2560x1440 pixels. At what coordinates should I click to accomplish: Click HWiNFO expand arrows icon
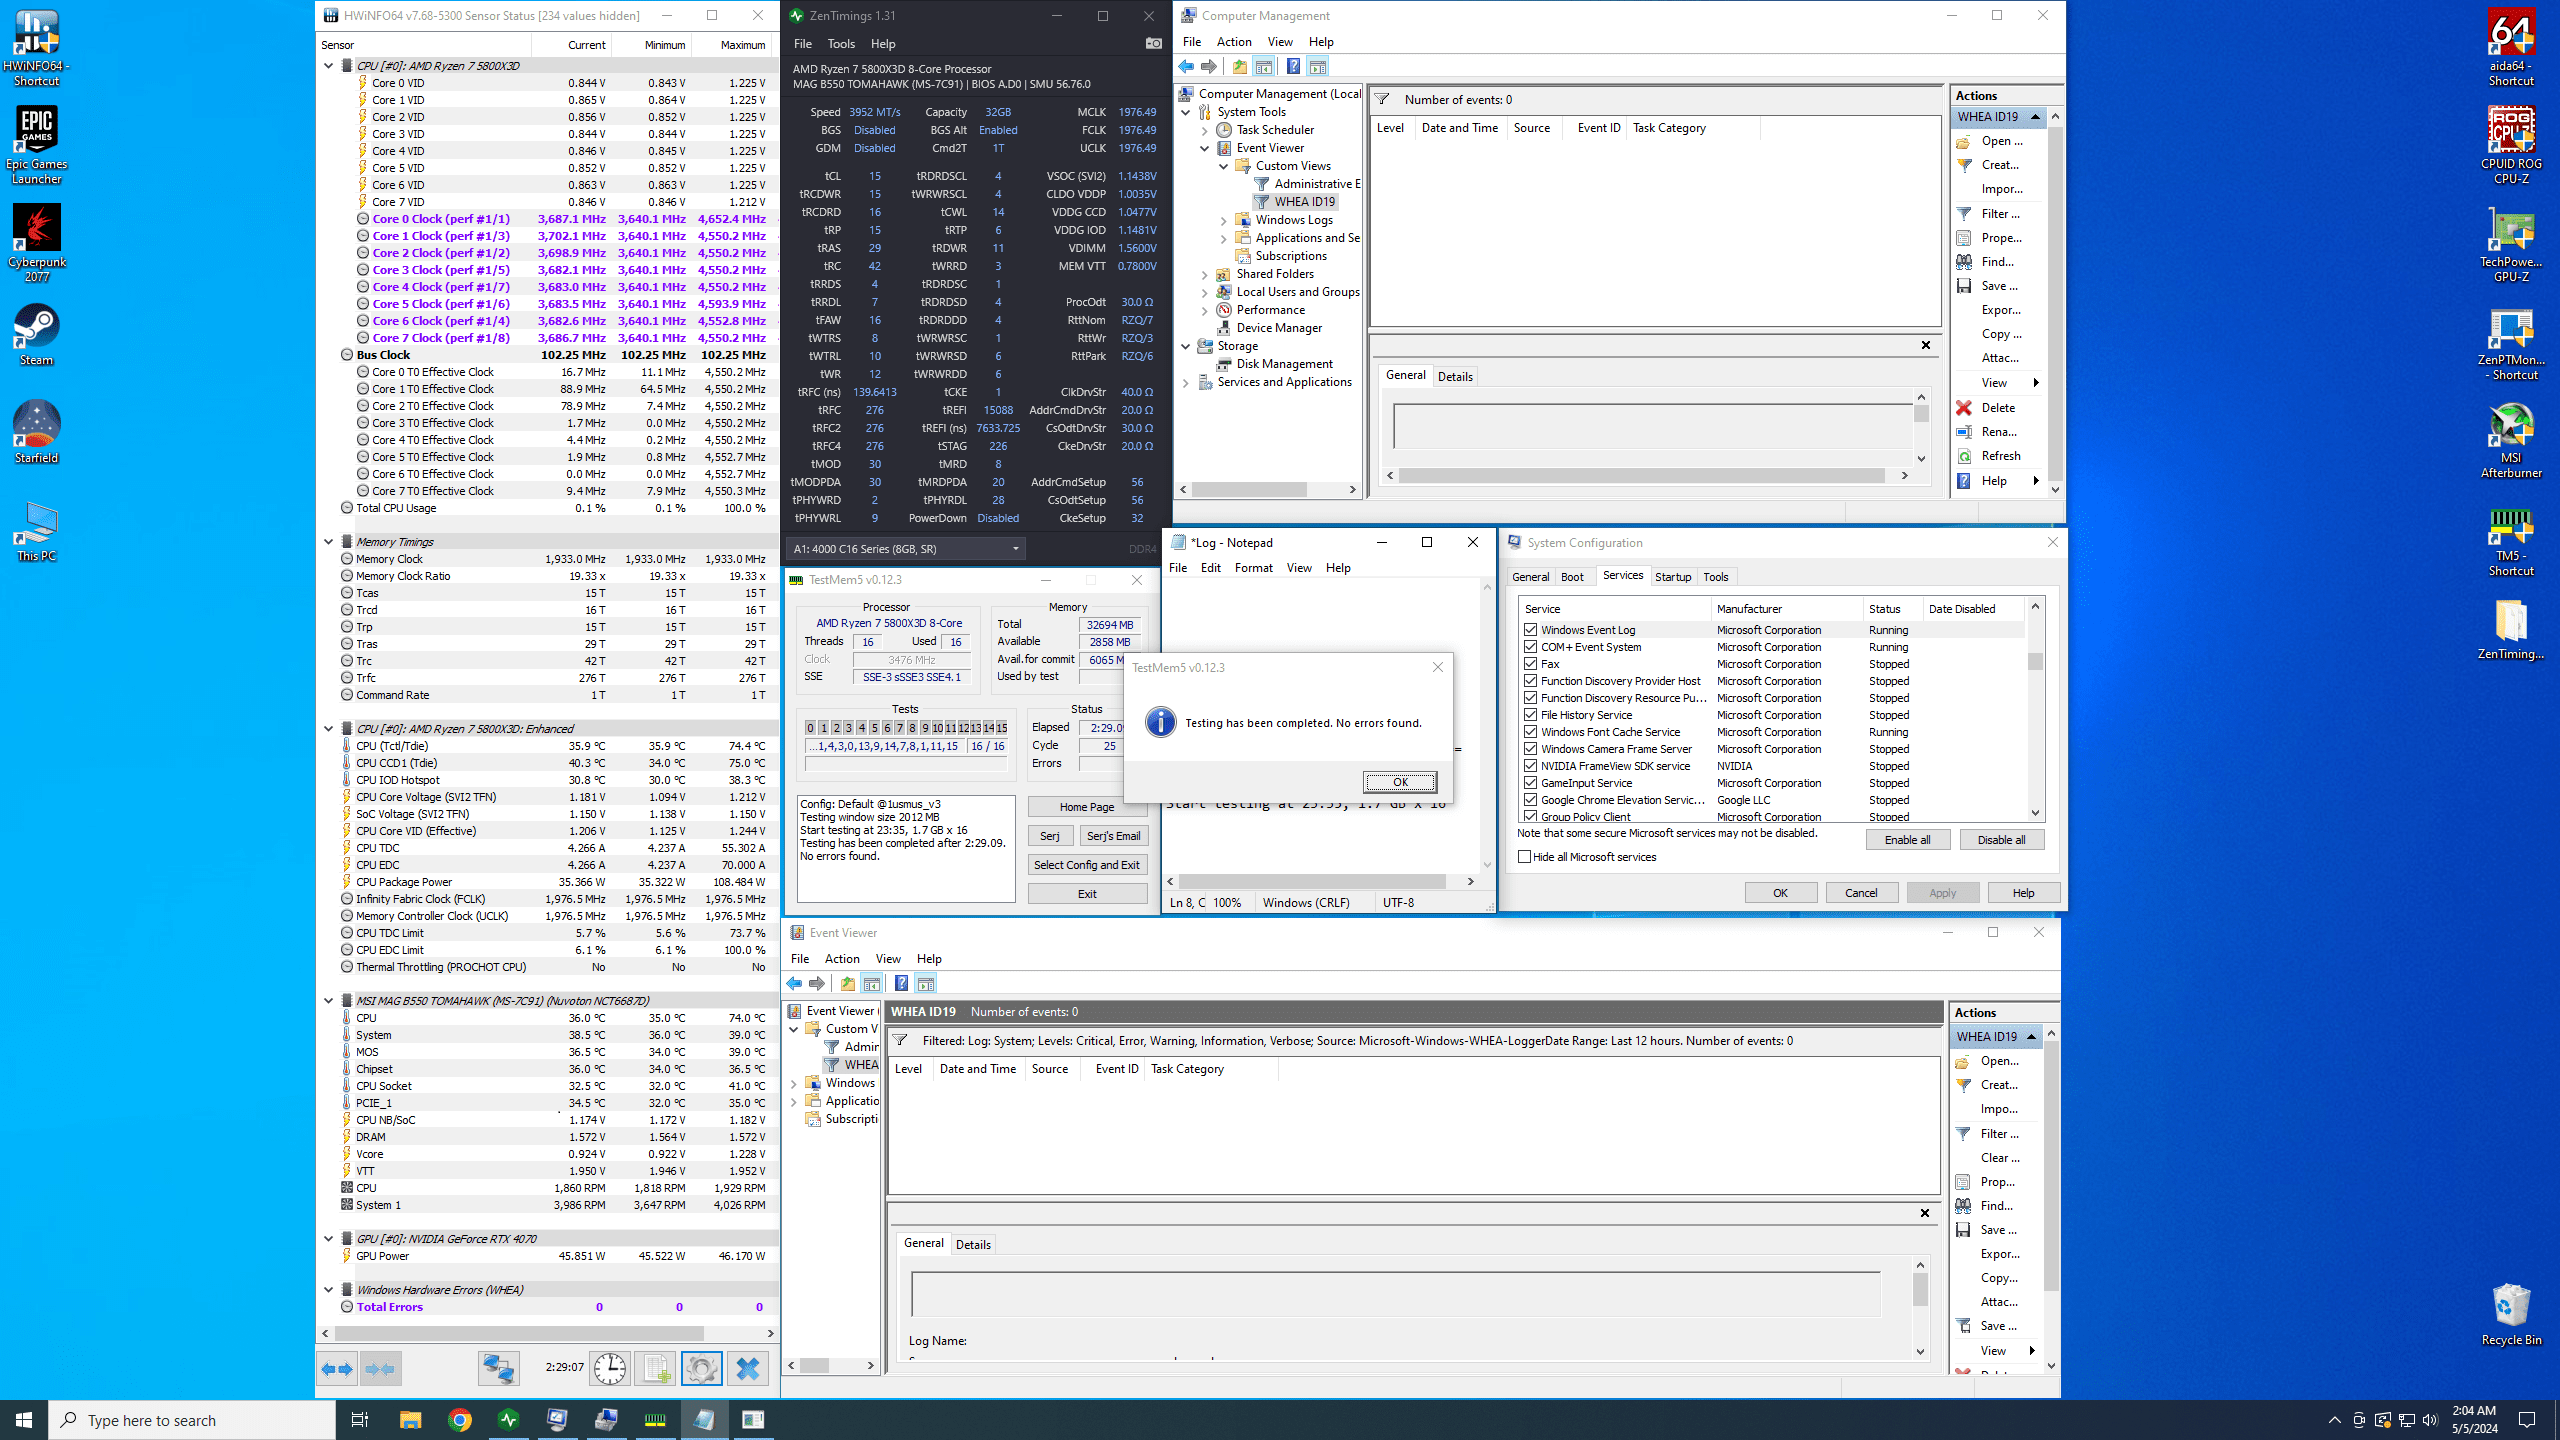[337, 1368]
